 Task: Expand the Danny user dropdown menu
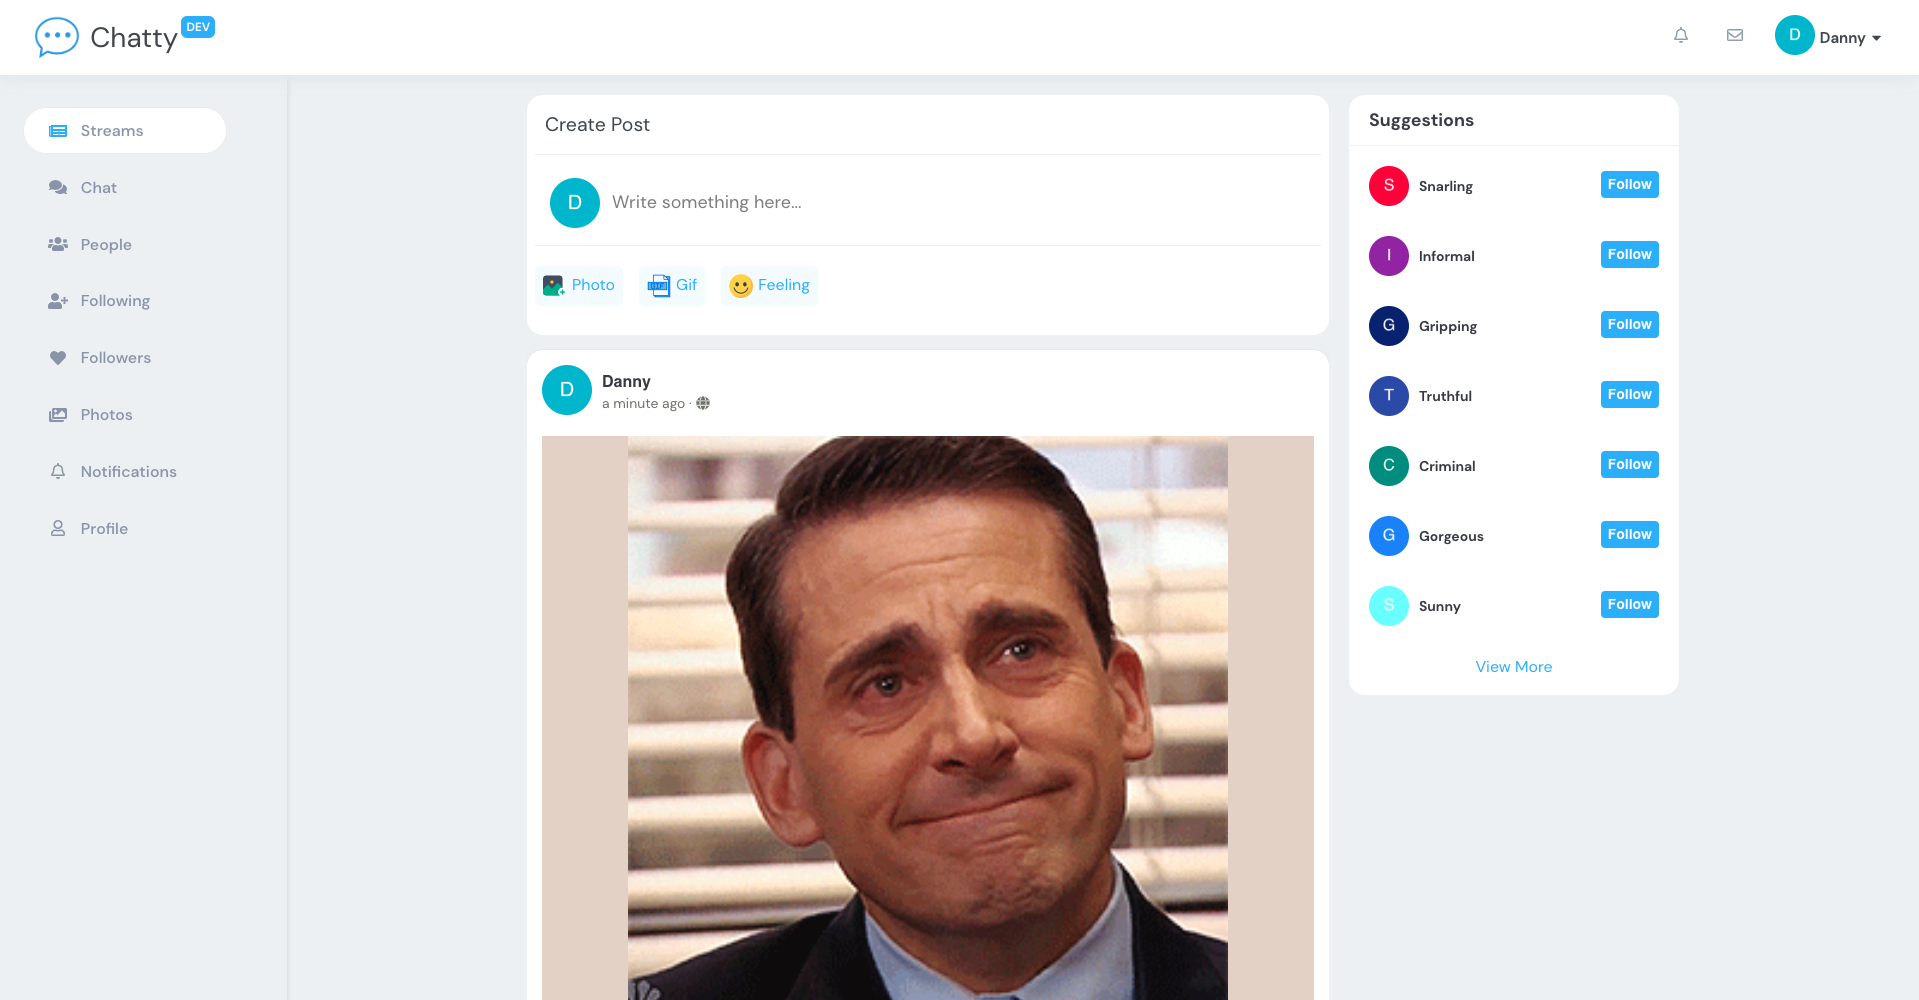click(x=1829, y=36)
